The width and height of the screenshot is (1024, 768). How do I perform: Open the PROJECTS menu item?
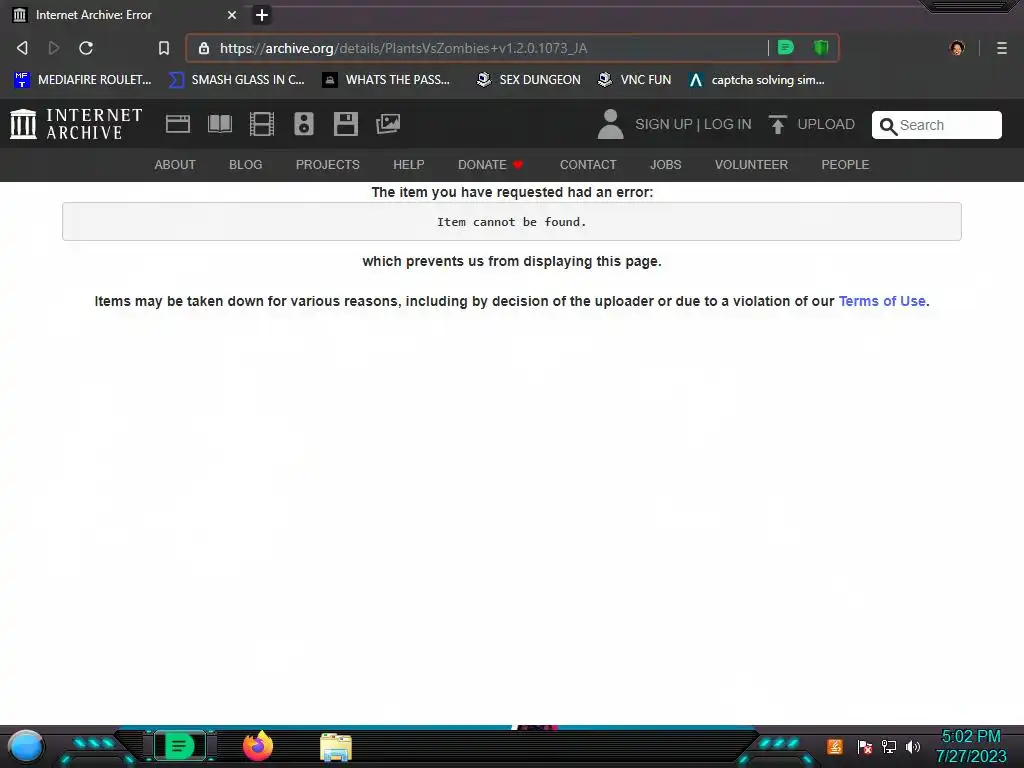pos(328,165)
